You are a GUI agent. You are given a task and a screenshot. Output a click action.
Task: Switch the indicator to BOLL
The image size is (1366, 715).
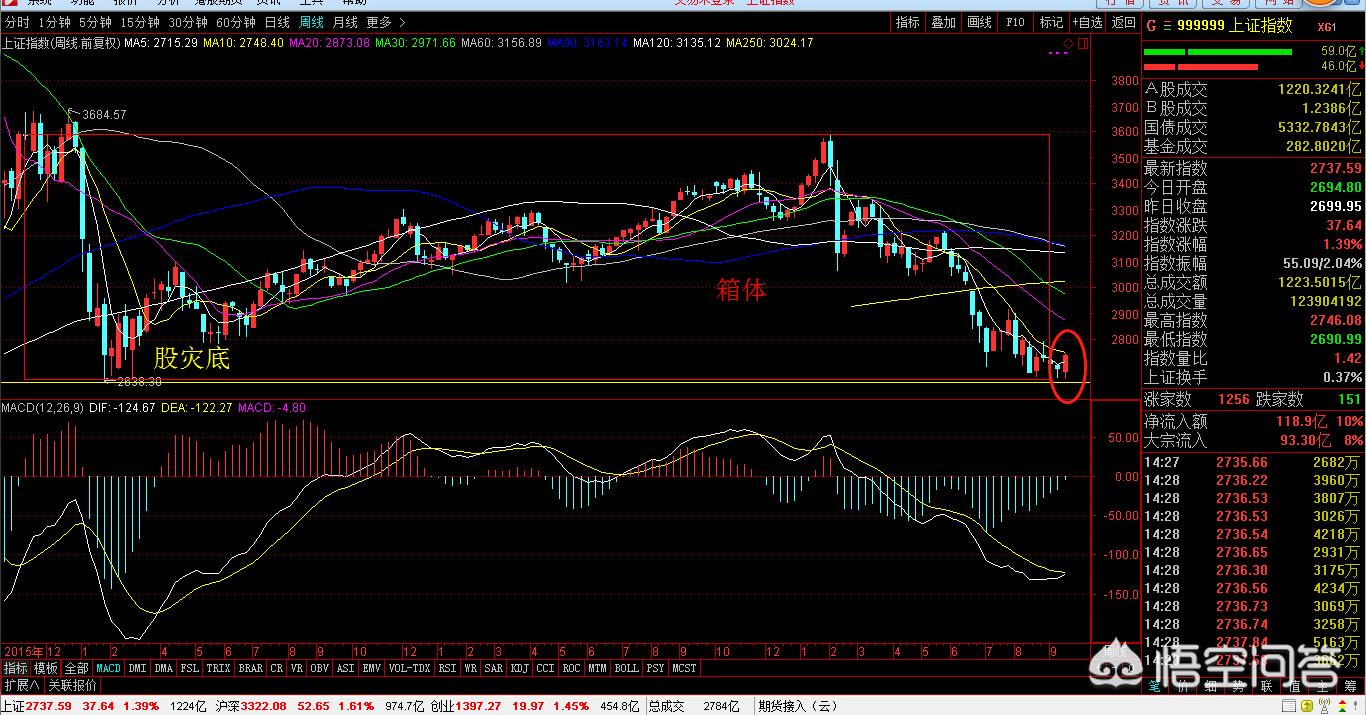point(626,668)
